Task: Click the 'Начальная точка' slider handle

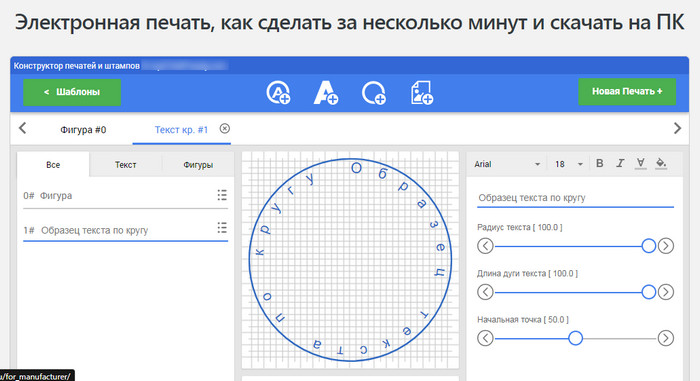Action: pyautogui.click(x=575, y=338)
